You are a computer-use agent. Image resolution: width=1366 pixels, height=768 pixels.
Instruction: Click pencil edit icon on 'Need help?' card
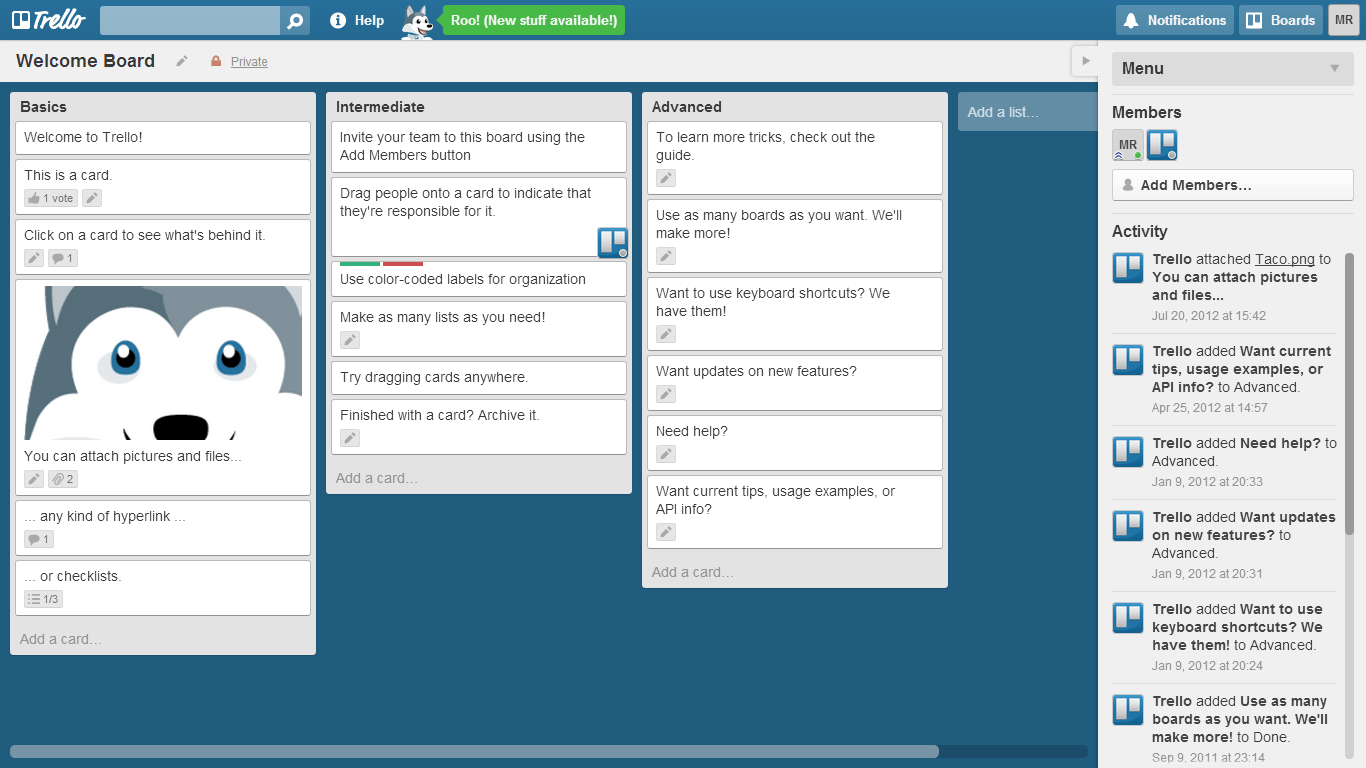coord(666,454)
